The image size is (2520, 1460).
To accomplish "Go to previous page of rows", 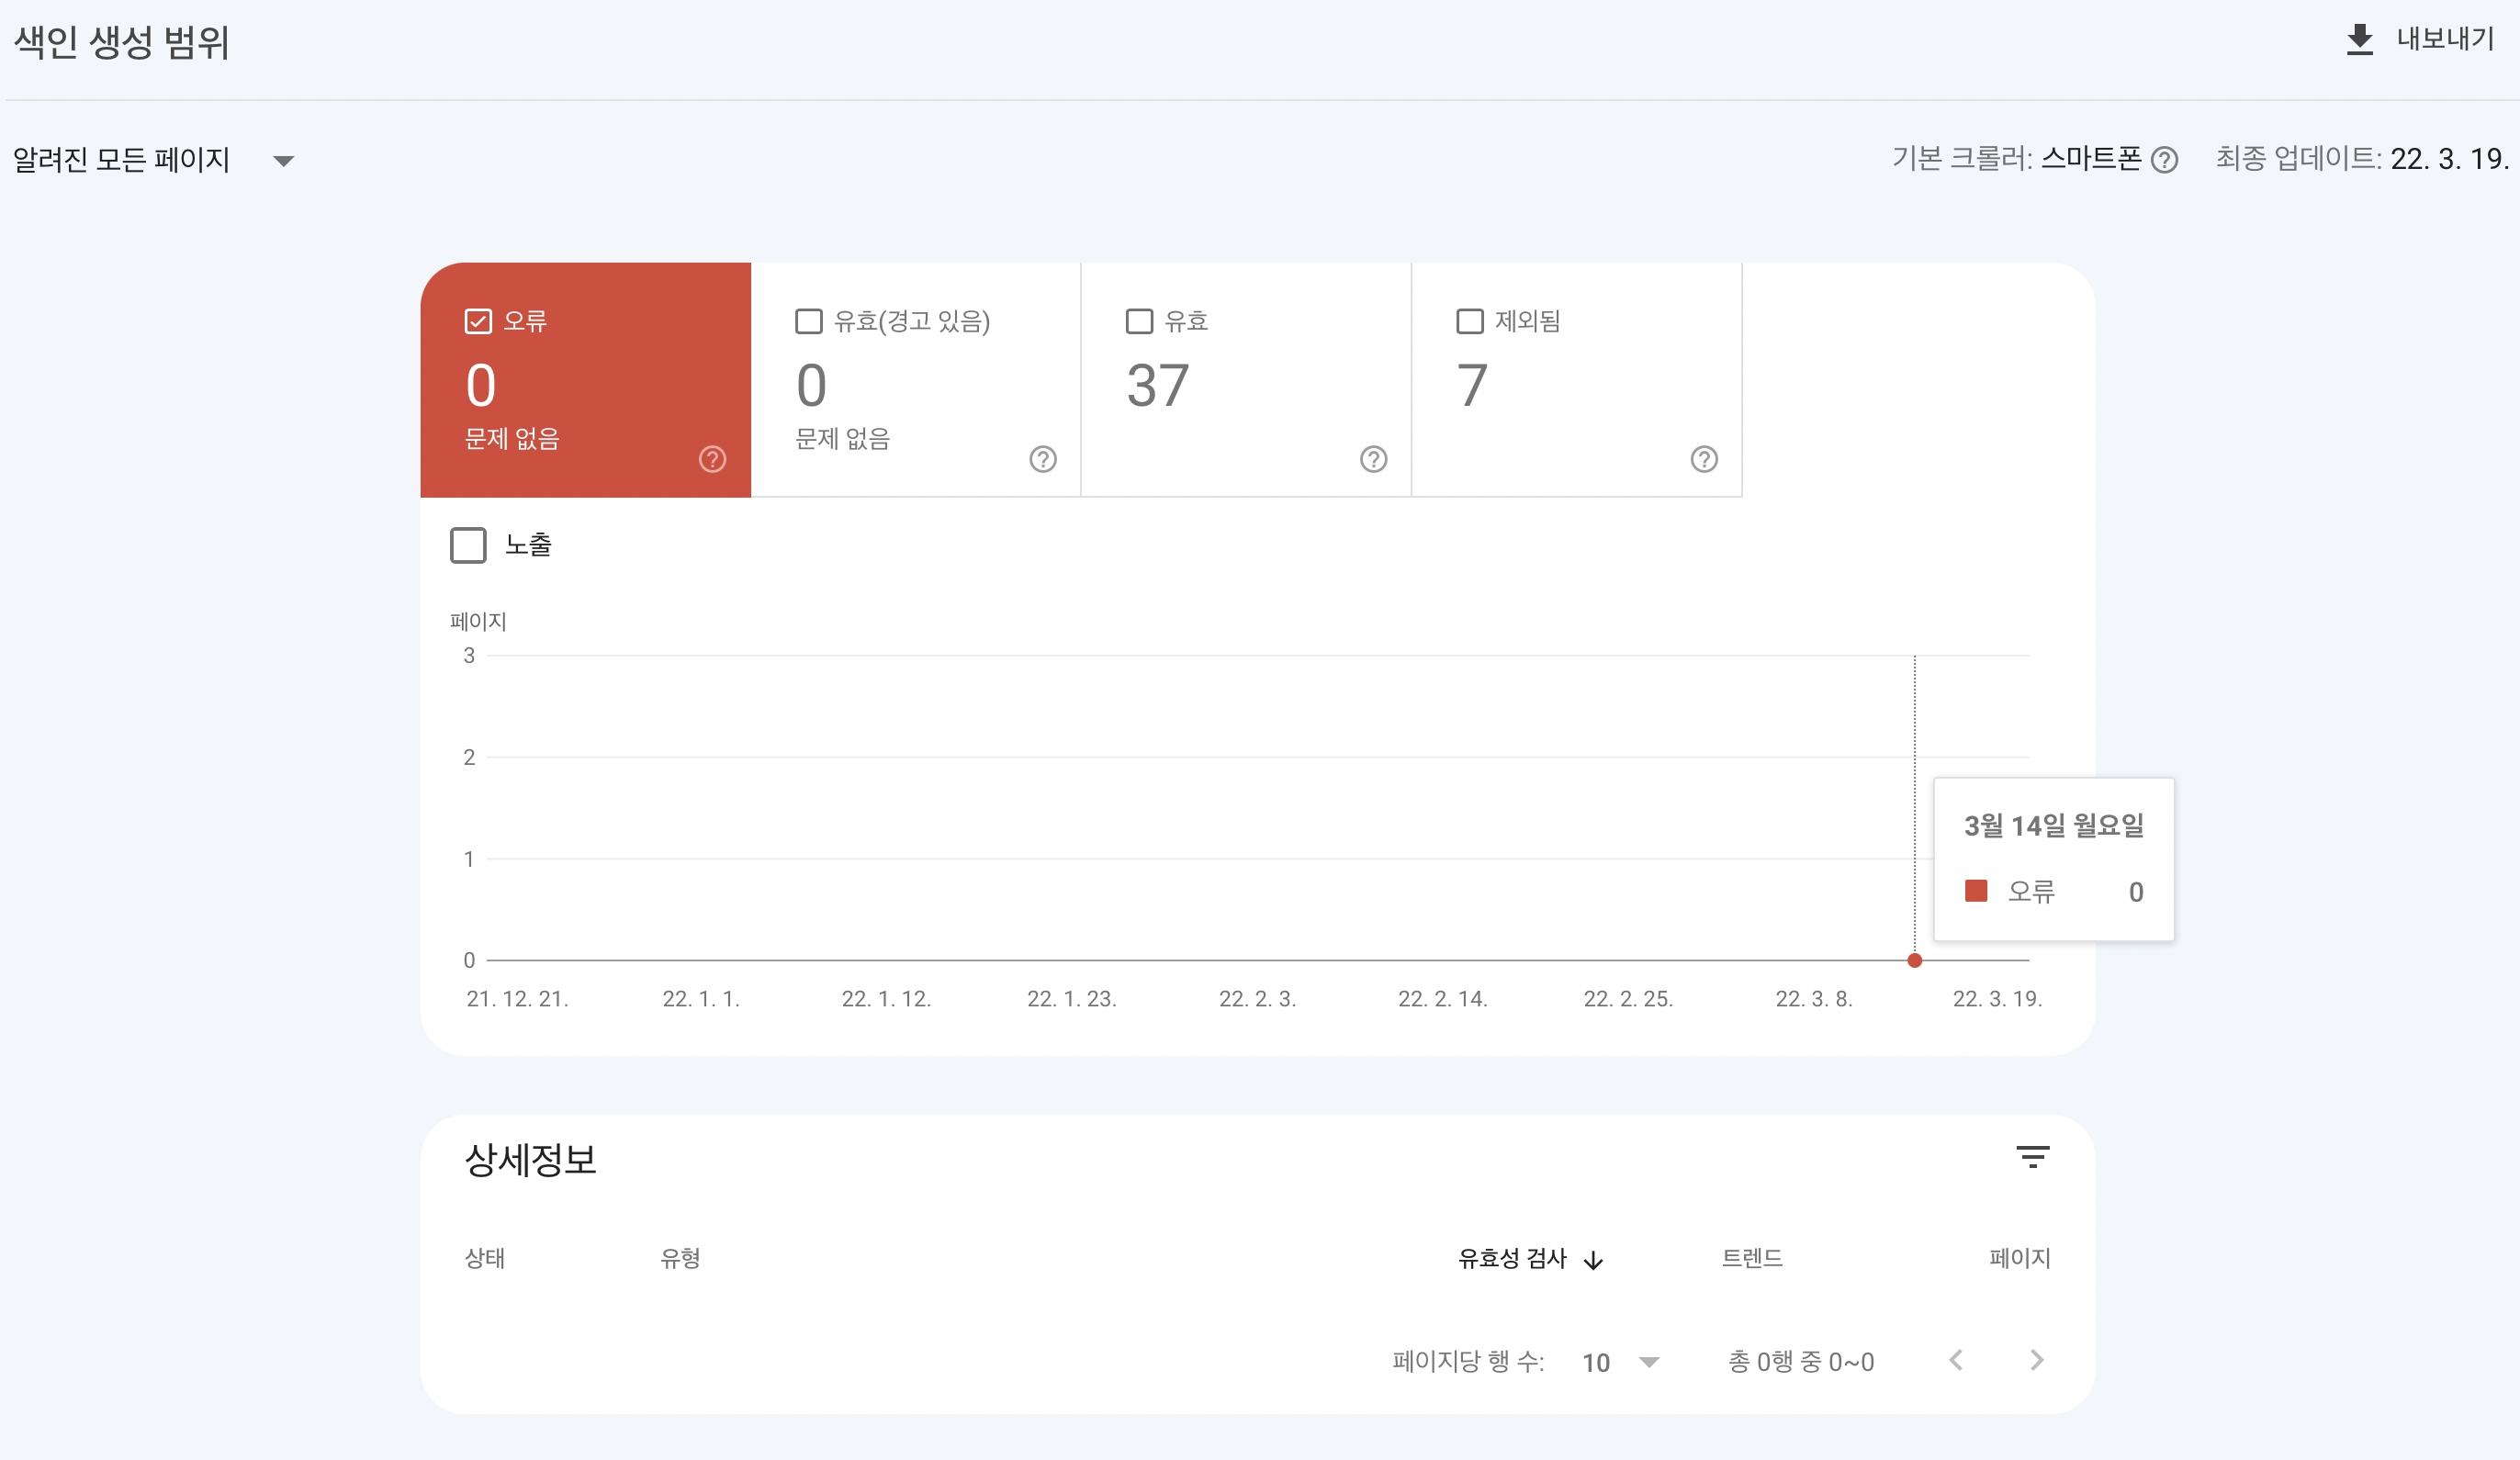I will coord(1956,1360).
